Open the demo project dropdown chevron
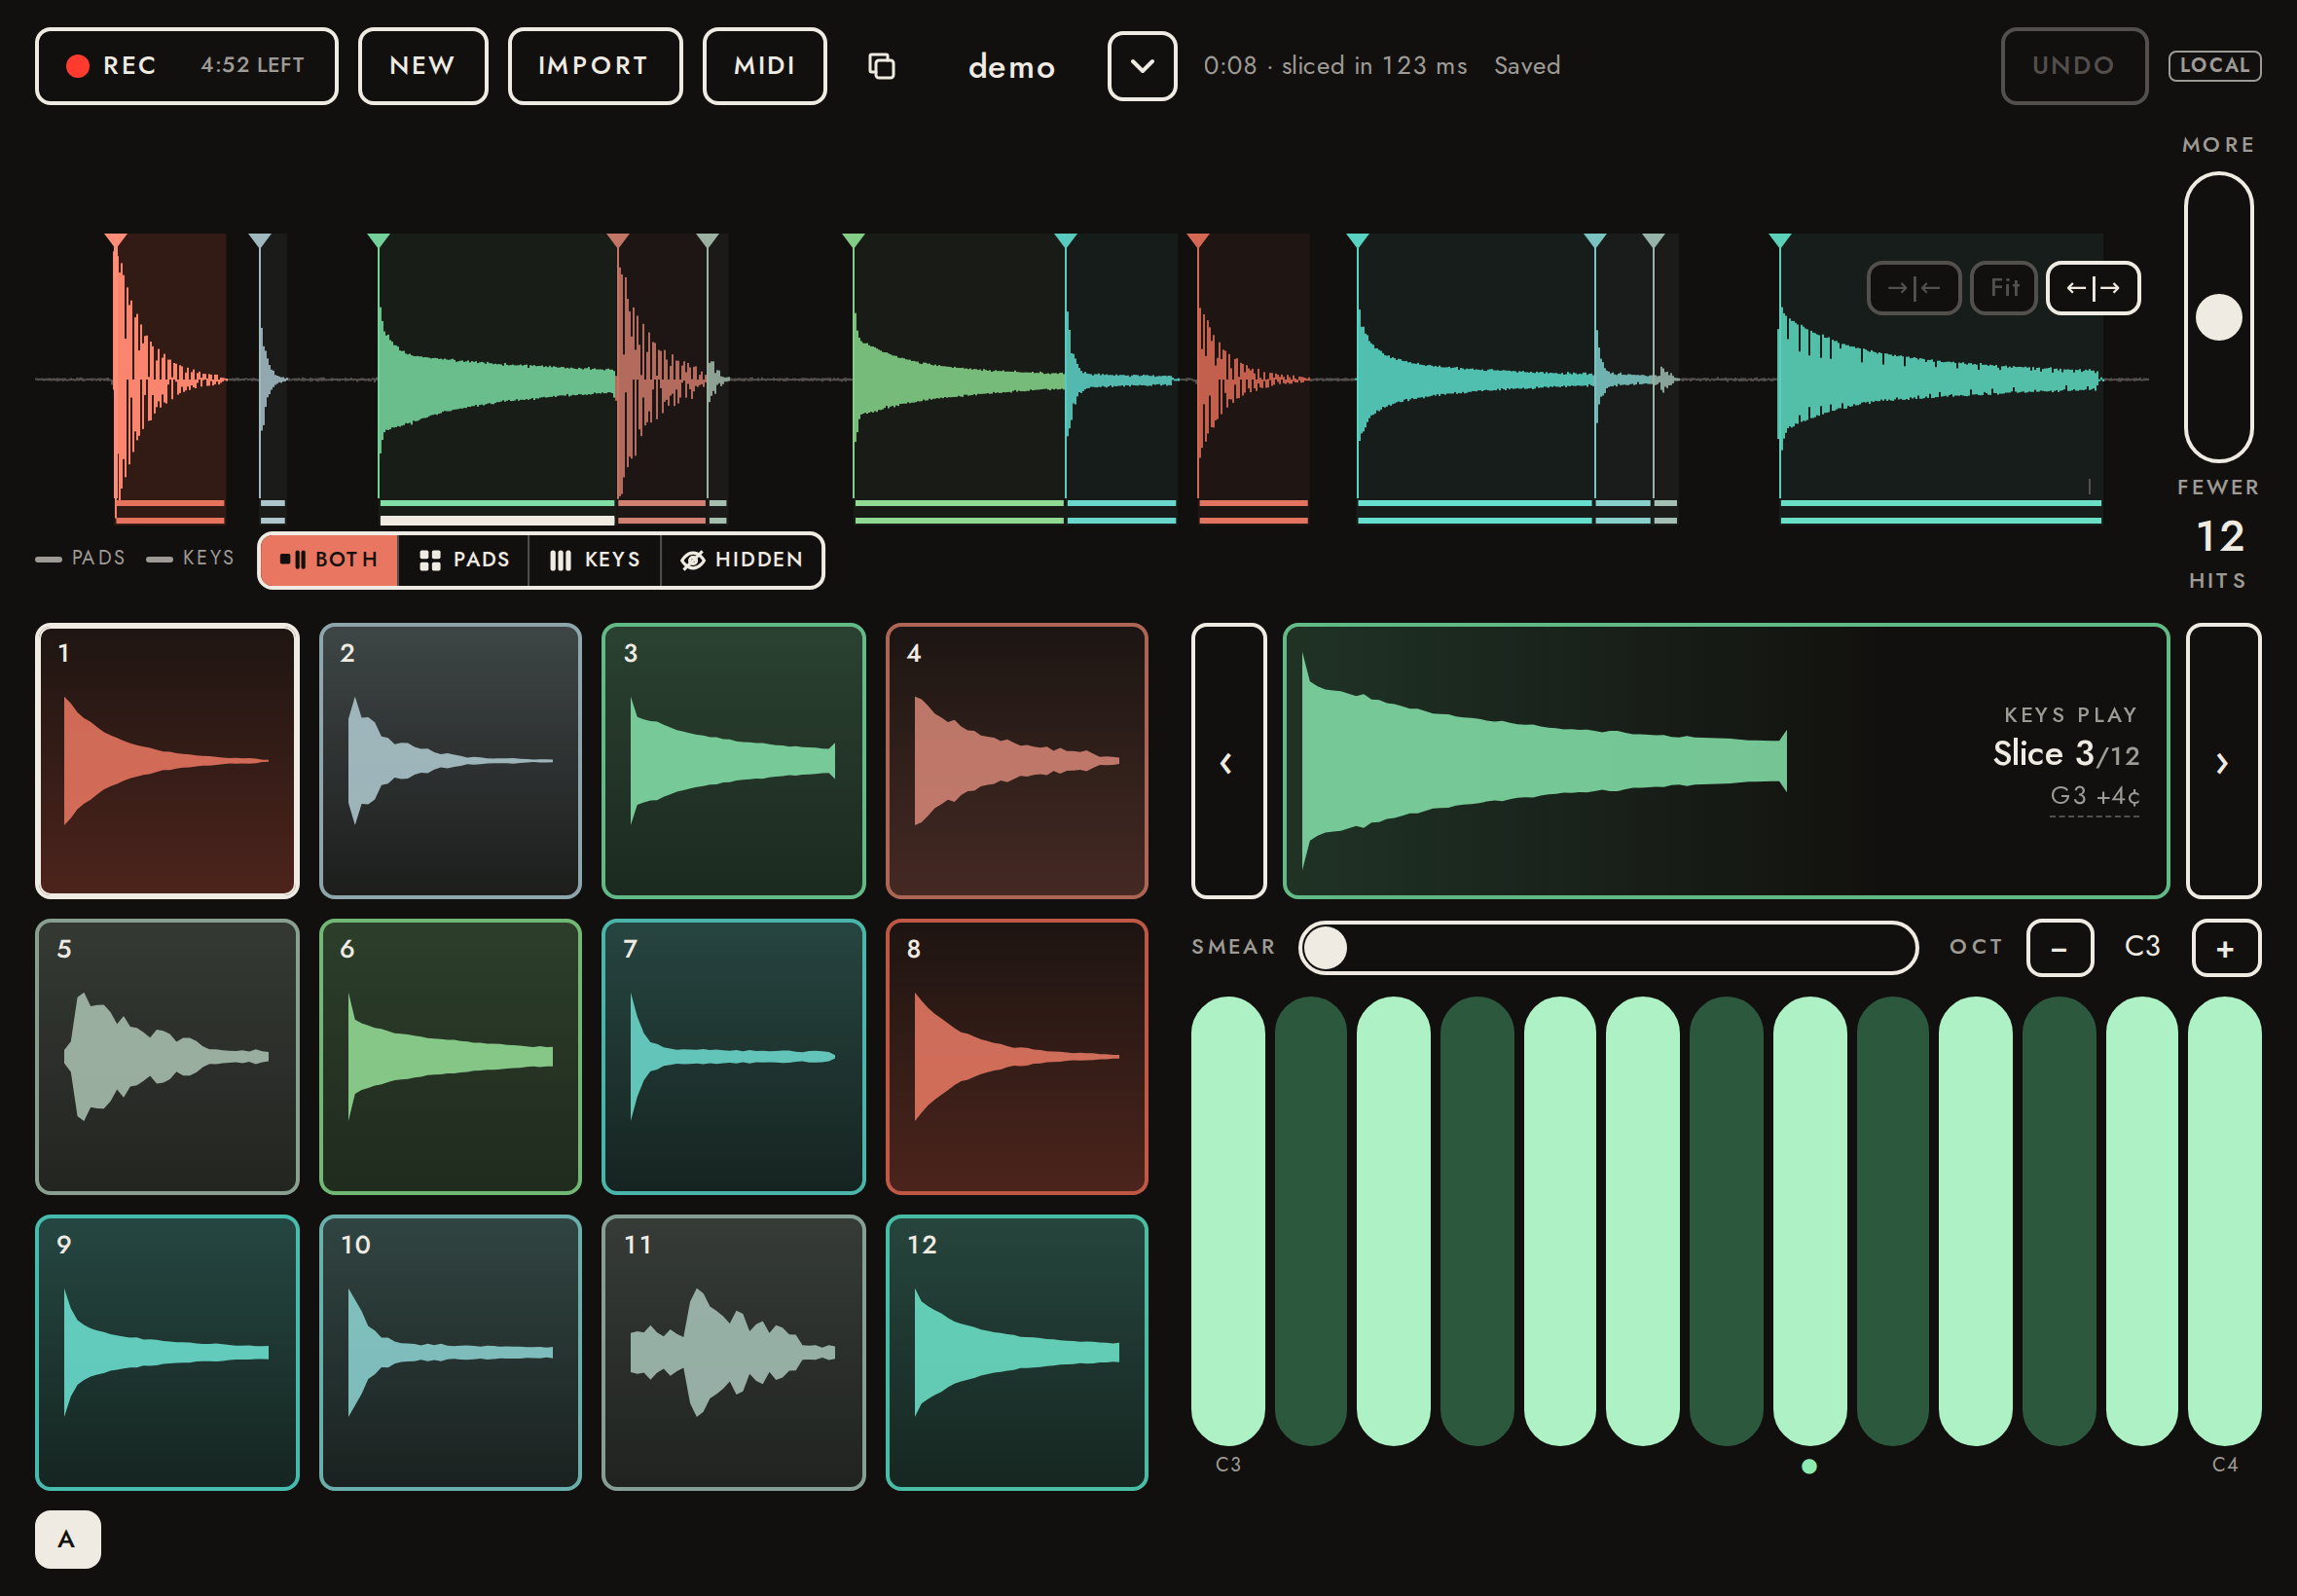The image size is (2297, 1596). click(1142, 66)
